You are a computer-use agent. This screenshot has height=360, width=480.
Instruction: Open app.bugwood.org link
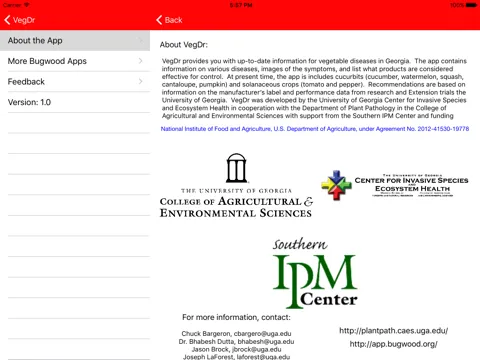pos(394,344)
